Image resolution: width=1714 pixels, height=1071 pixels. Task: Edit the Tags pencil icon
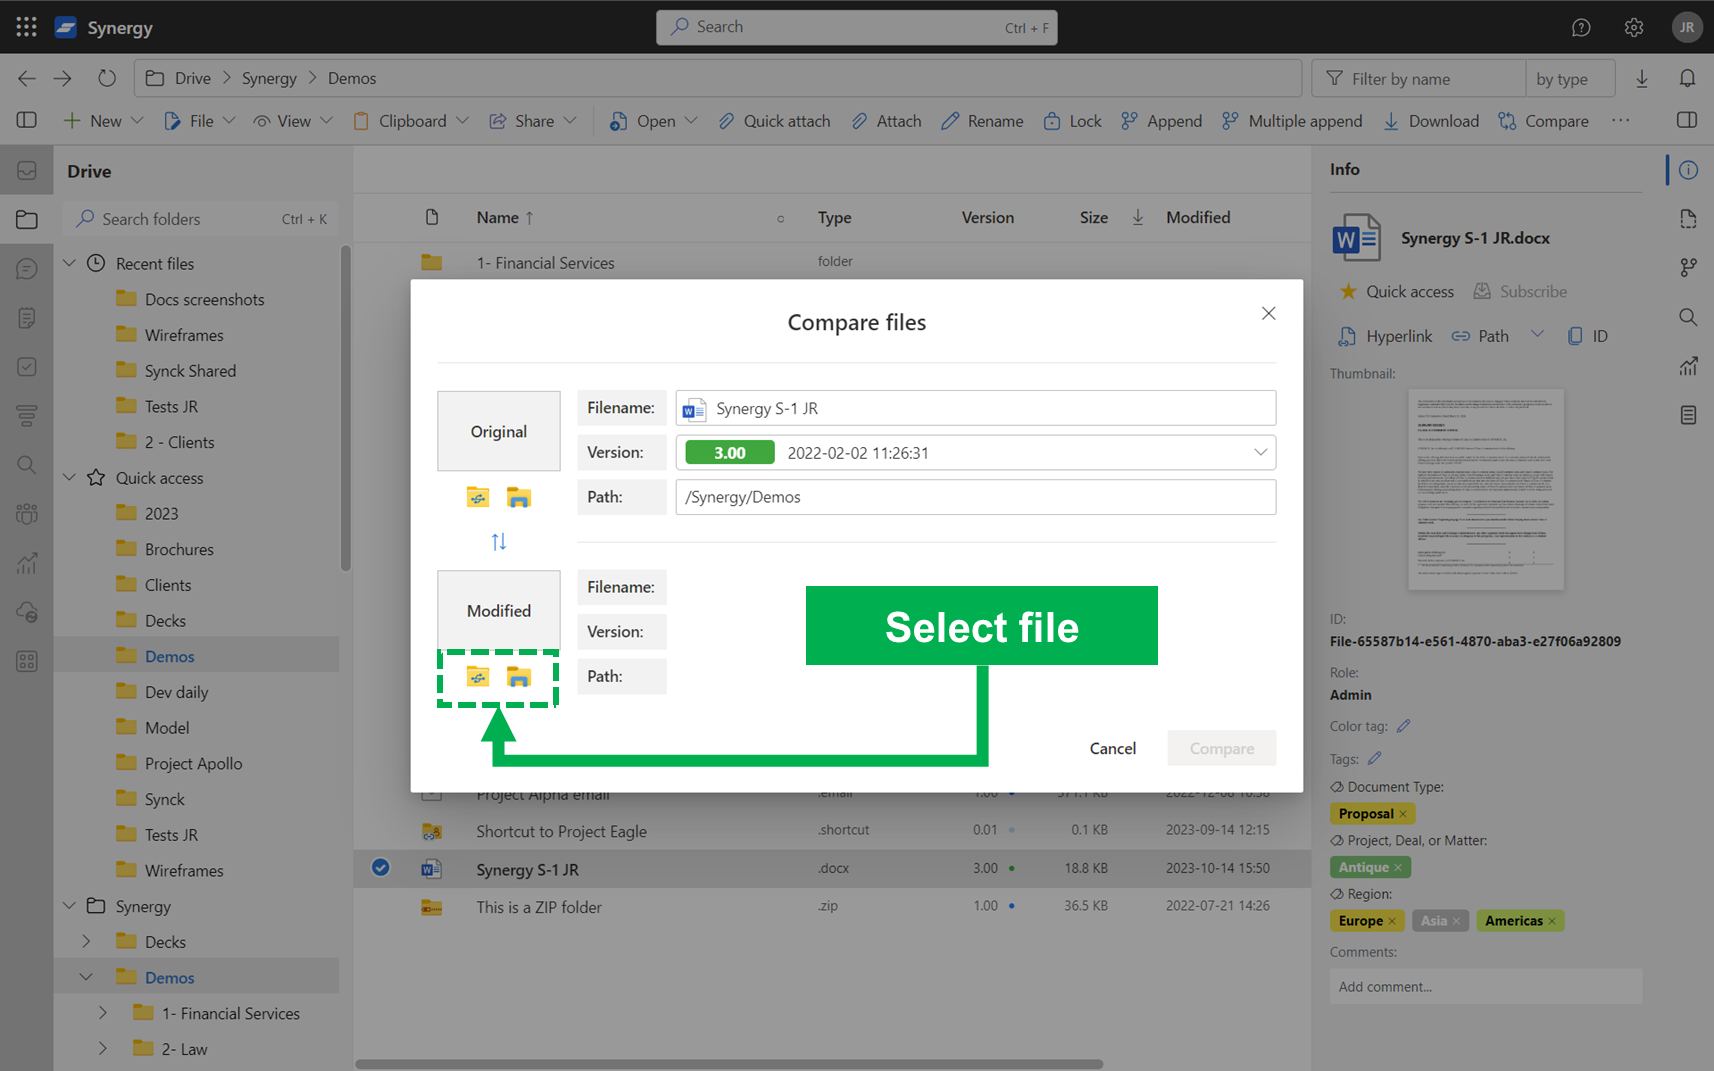pyautogui.click(x=1375, y=758)
